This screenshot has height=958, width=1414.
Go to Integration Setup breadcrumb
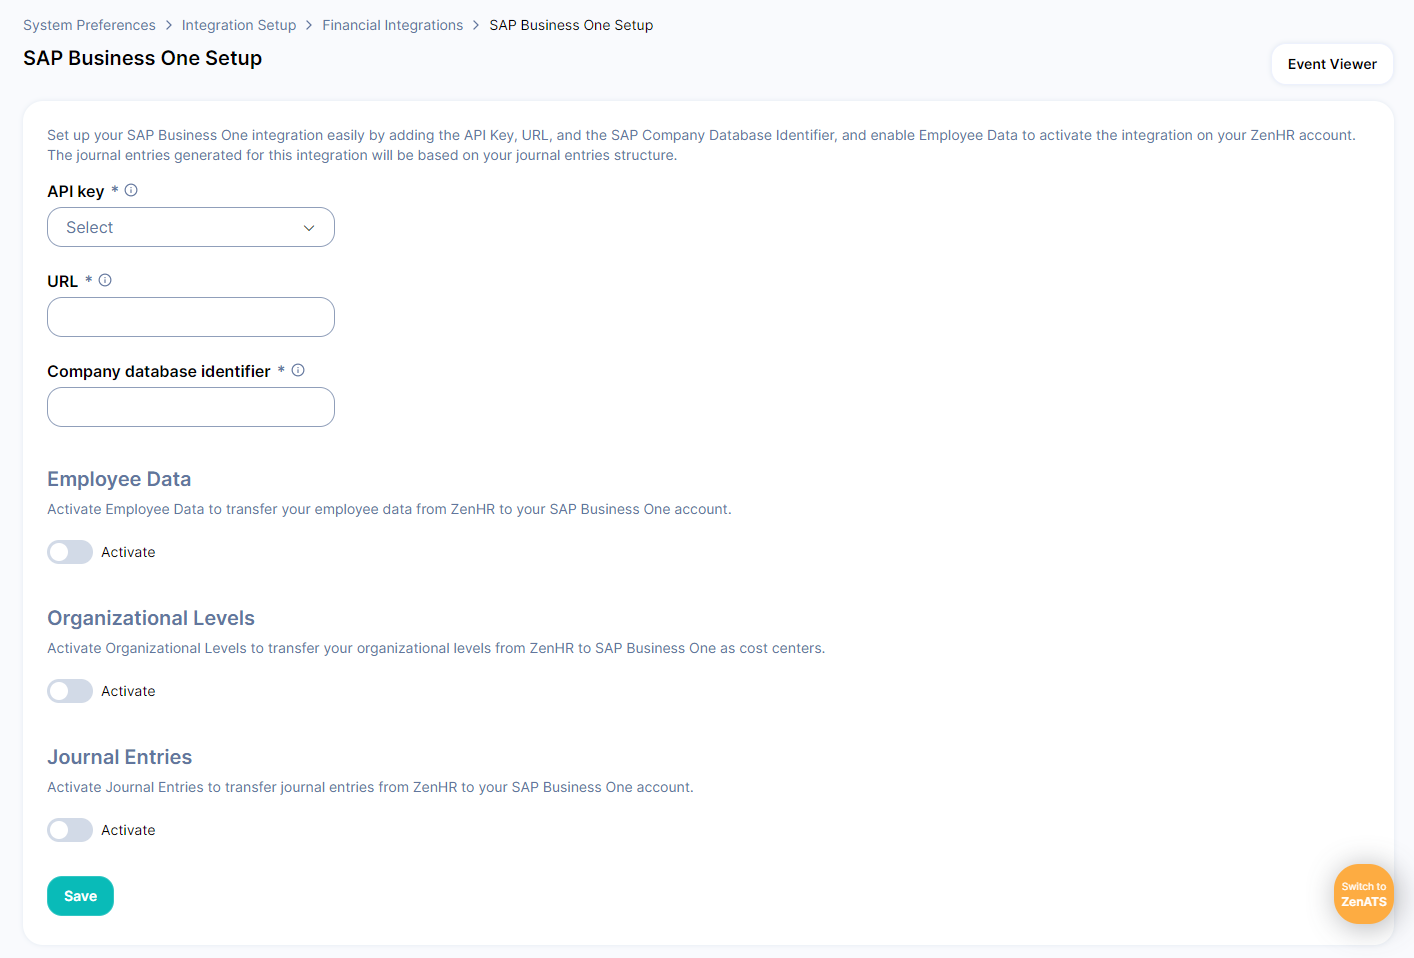[x=239, y=25]
